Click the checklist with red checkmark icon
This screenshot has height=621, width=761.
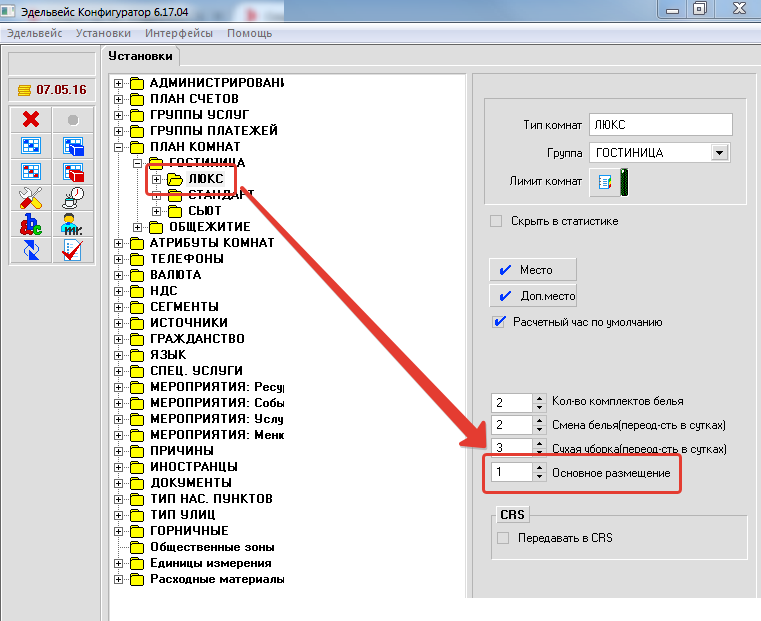click(x=72, y=249)
